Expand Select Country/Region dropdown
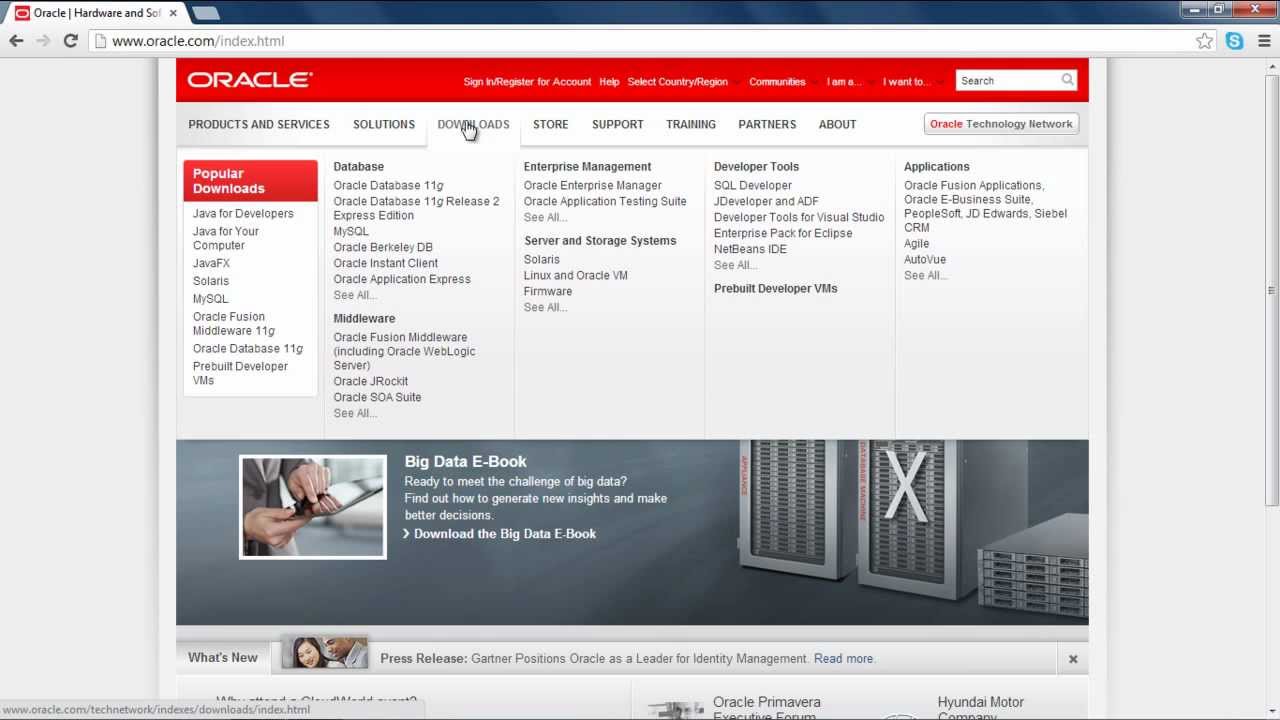Screen dimensions: 1280x720 683,82
